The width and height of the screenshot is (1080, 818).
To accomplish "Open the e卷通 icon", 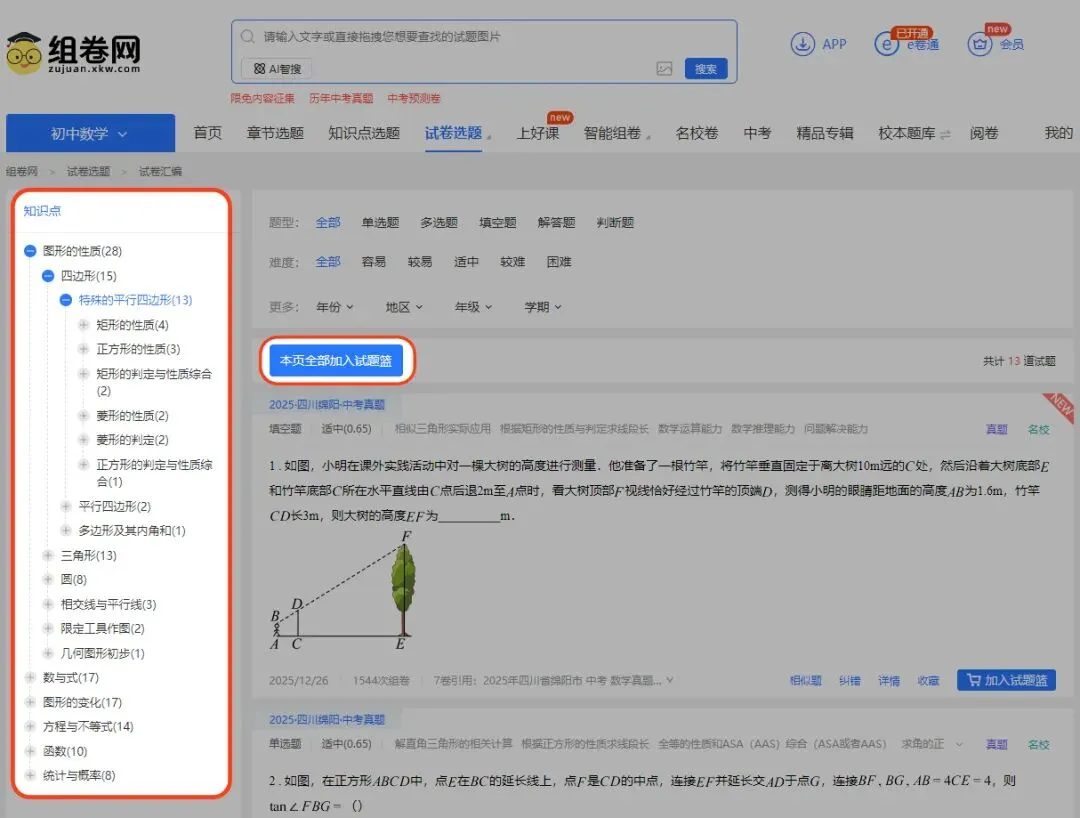I will [886, 45].
